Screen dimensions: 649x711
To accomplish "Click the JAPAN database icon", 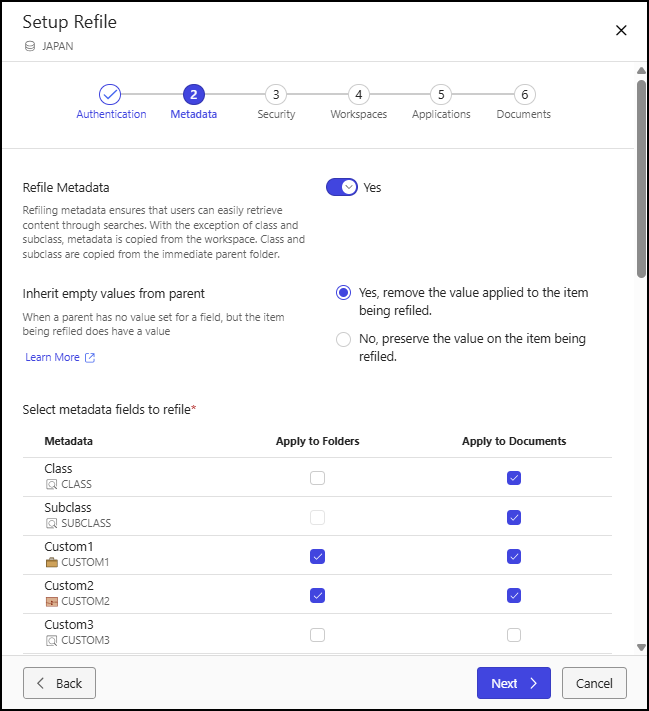I will tap(30, 46).
